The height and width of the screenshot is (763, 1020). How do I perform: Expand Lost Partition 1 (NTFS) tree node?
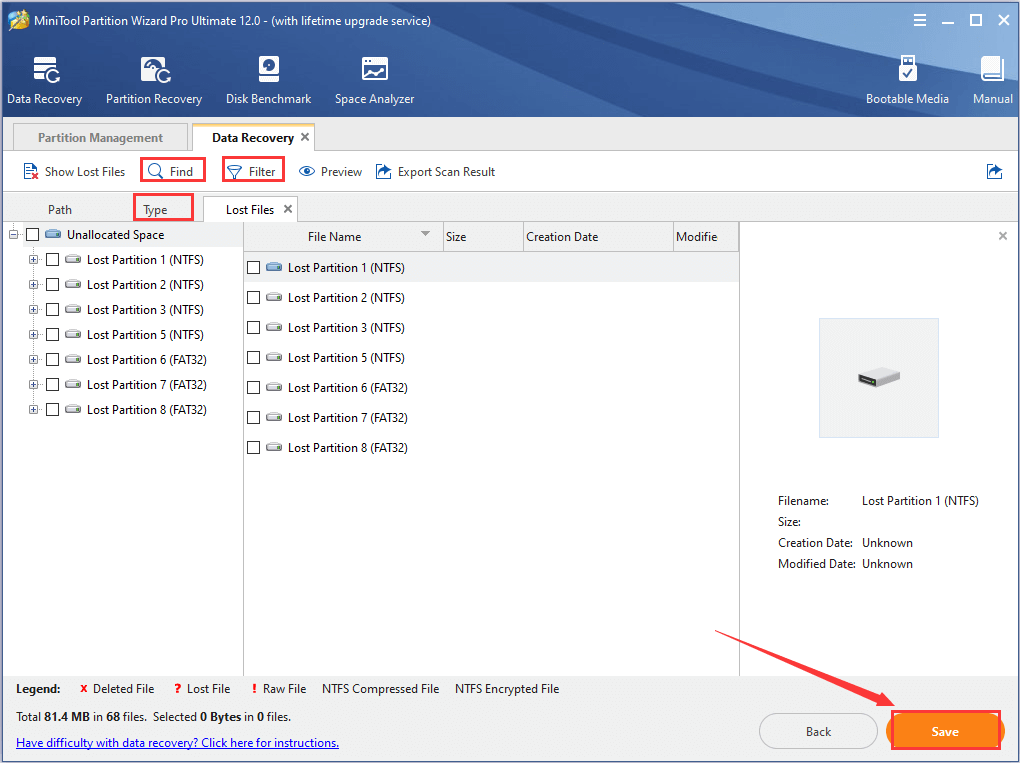33,260
